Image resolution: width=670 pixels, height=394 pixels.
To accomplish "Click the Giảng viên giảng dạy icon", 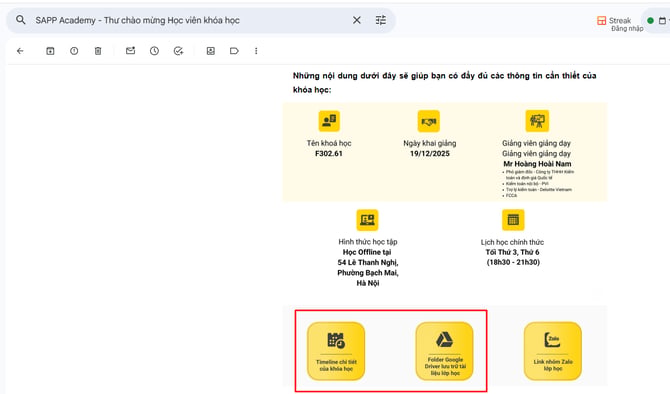I will point(537,121).
